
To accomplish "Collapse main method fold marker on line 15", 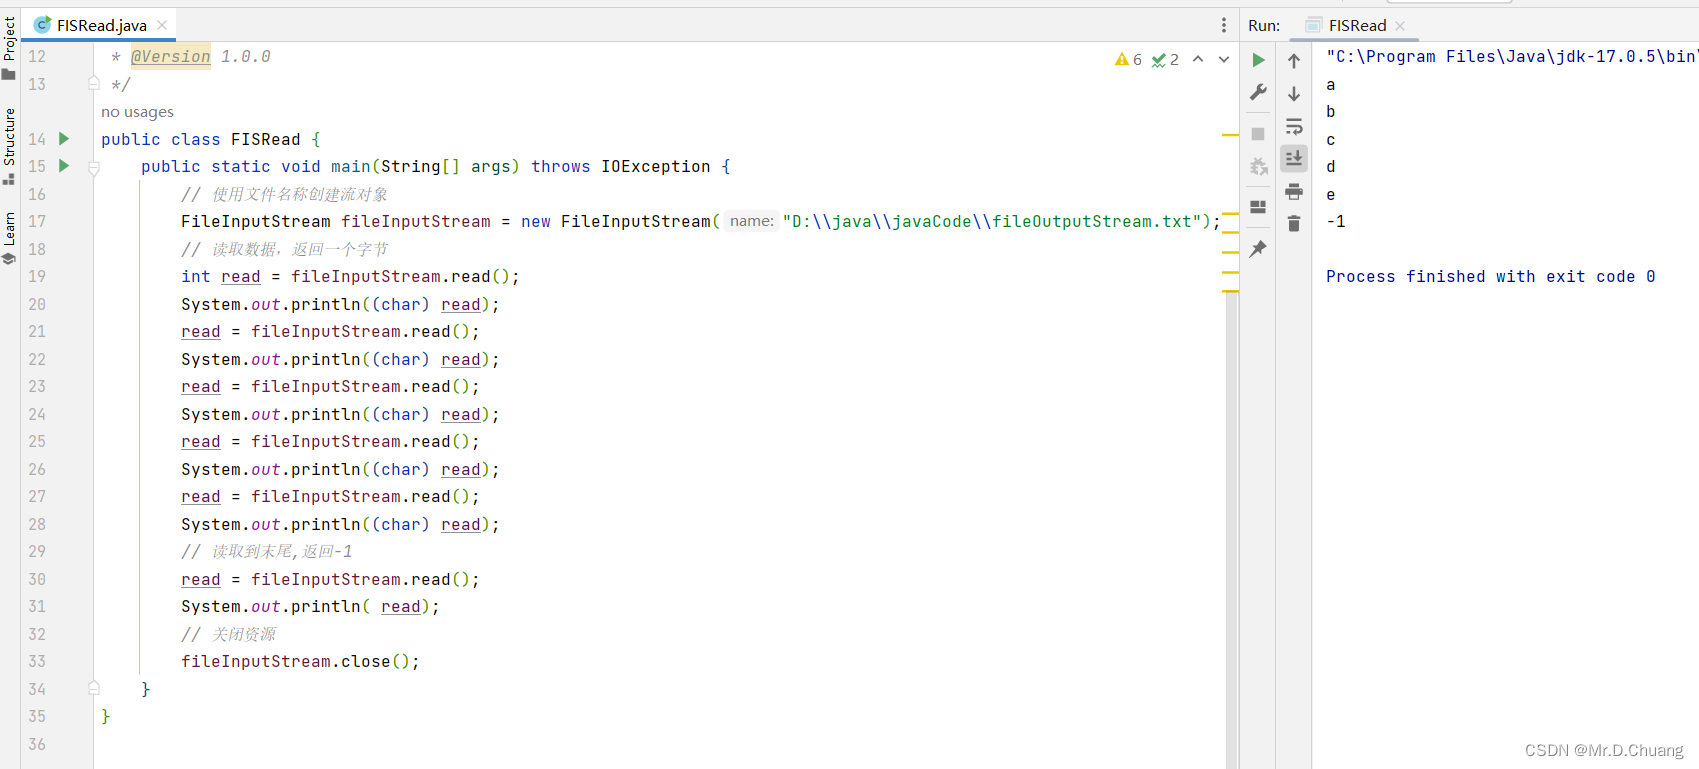I will [x=94, y=168].
